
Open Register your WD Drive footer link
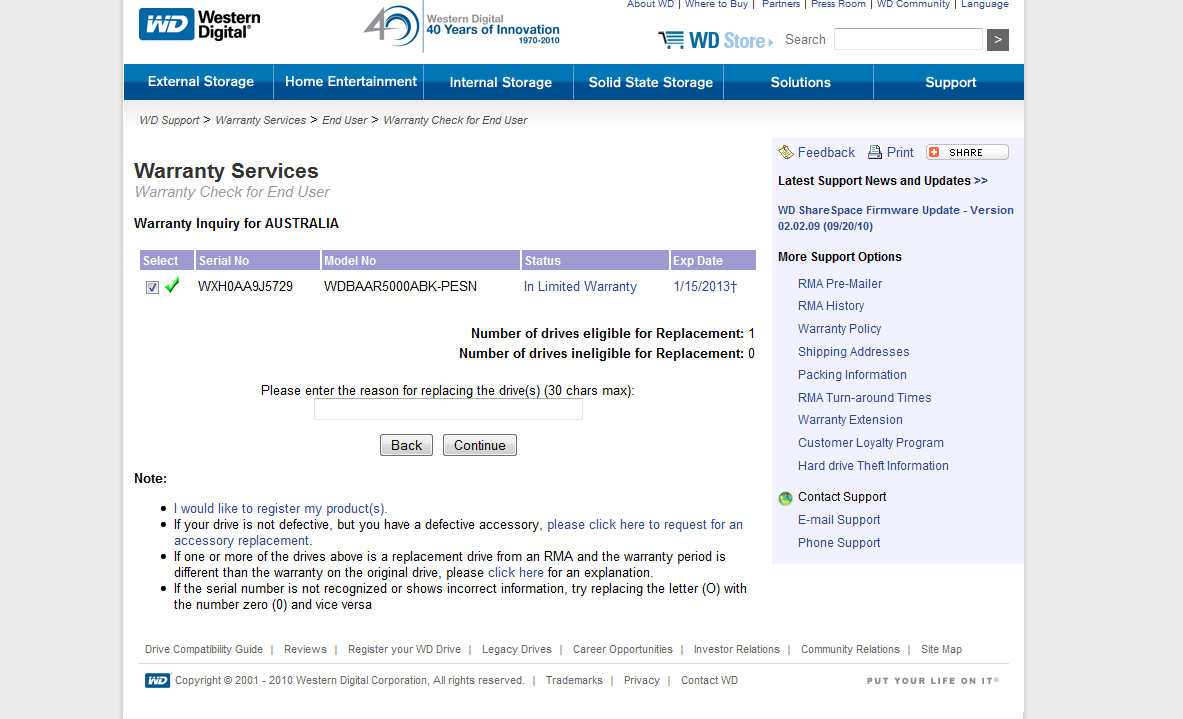pos(404,650)
